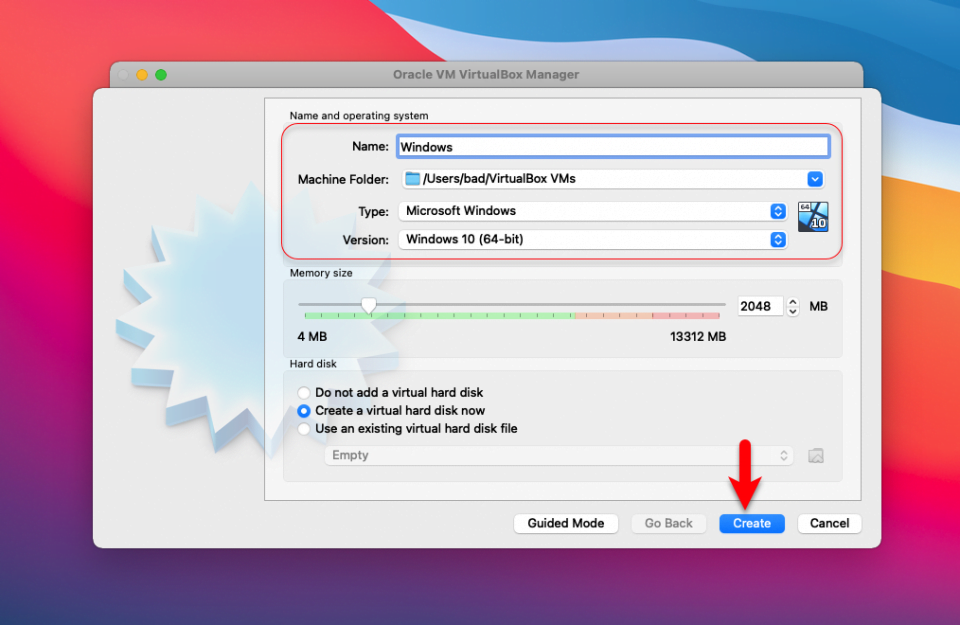Click the Windows 10 logo preview icon
The image size is (960, 625).
click(x=812, y=215)
